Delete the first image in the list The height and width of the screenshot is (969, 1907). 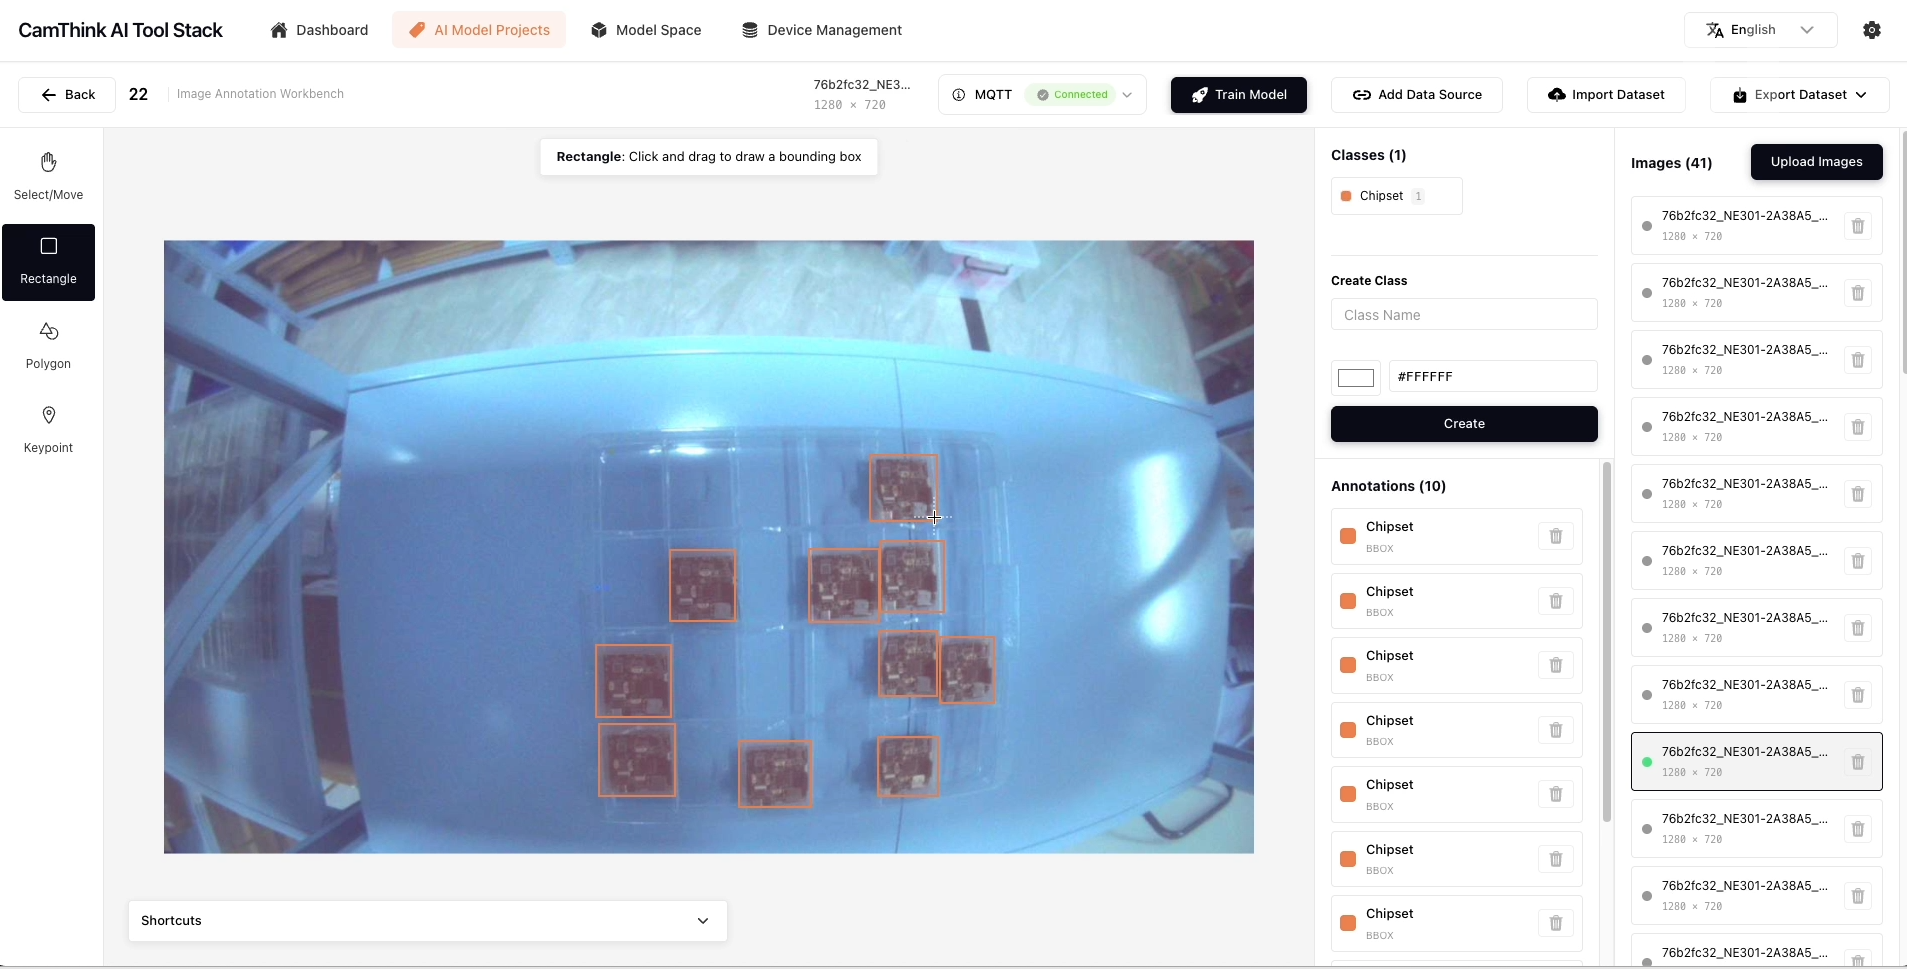[x=1857, y=226]
